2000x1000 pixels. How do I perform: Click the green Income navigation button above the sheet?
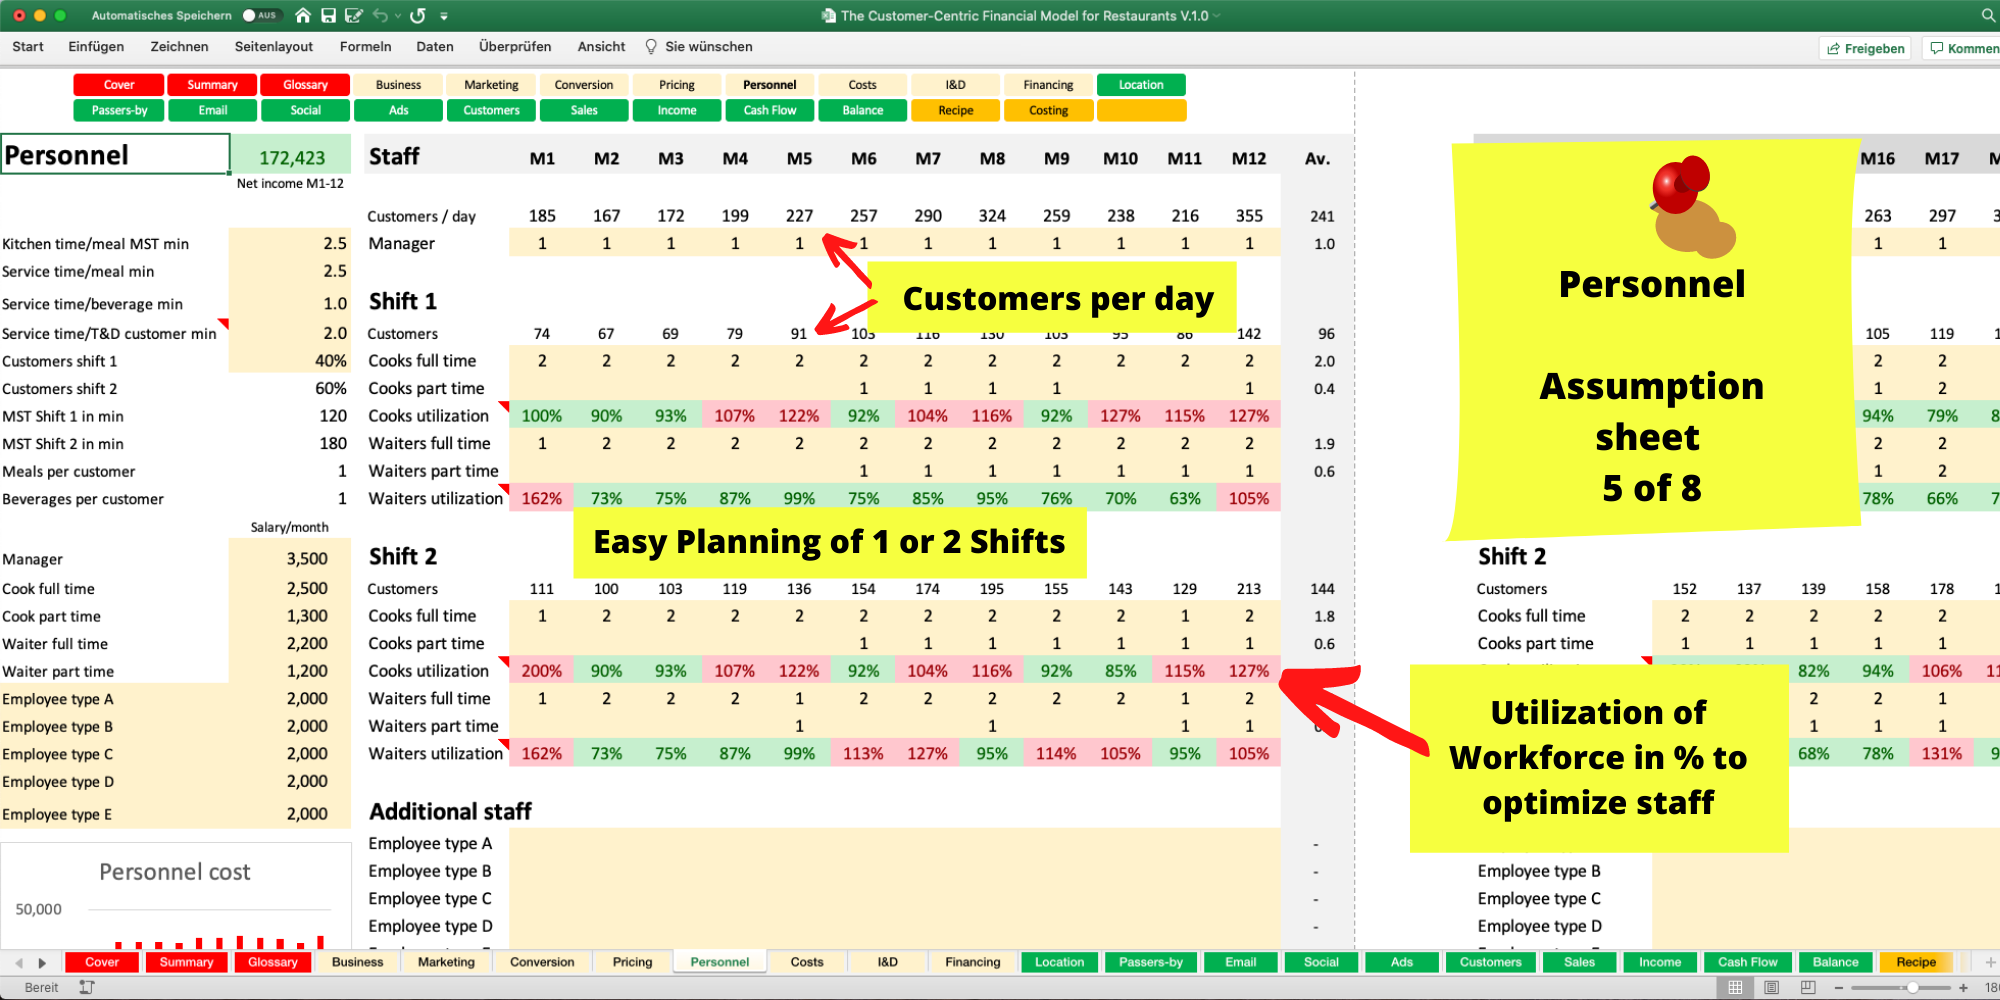coord(677,111)
